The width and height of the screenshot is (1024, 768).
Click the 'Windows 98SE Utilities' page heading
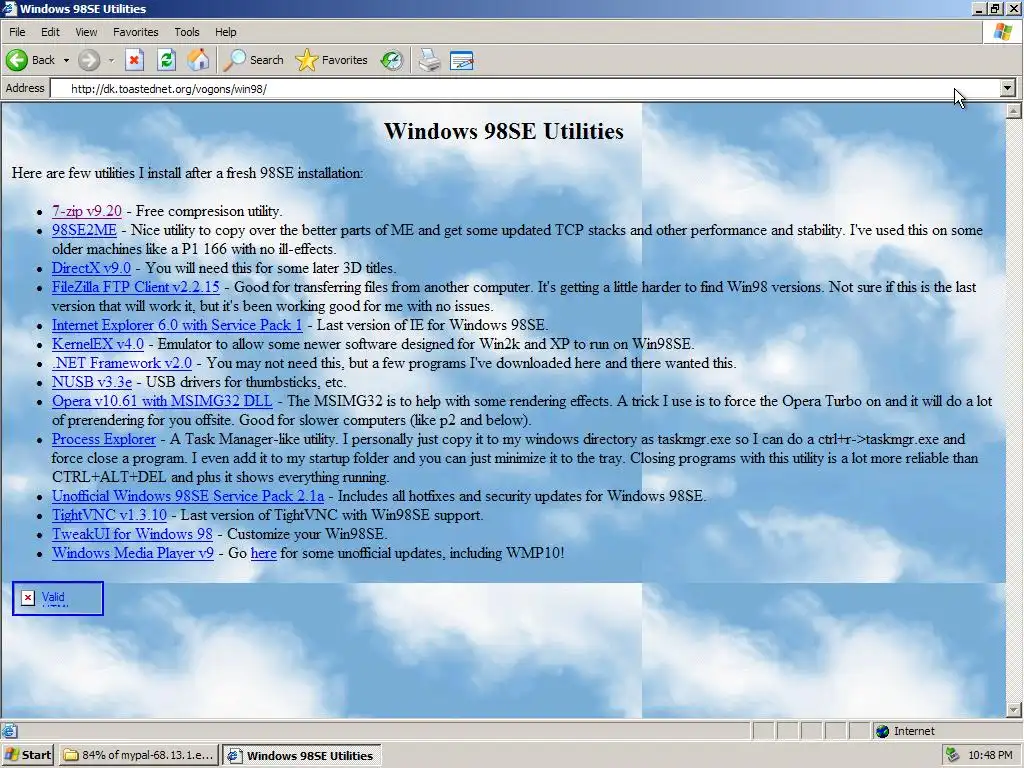(504, 131)
